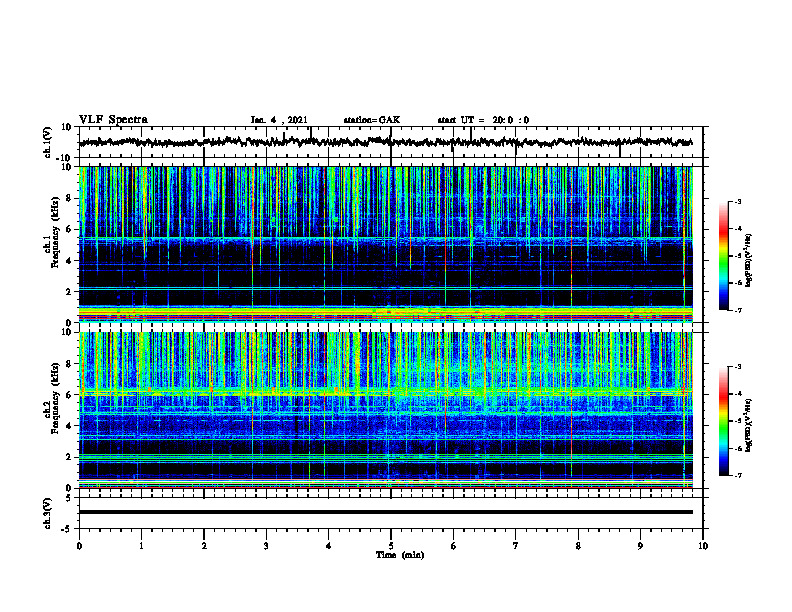Click the ch.2 "Frequency (kHz)" axis title

(56, 397)
